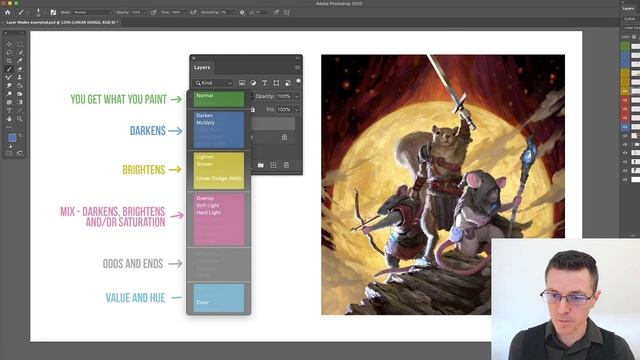Viewport: 640px width, 360px height.
Task: Select the Paint Bucket tool
Action: click(20, 86)
